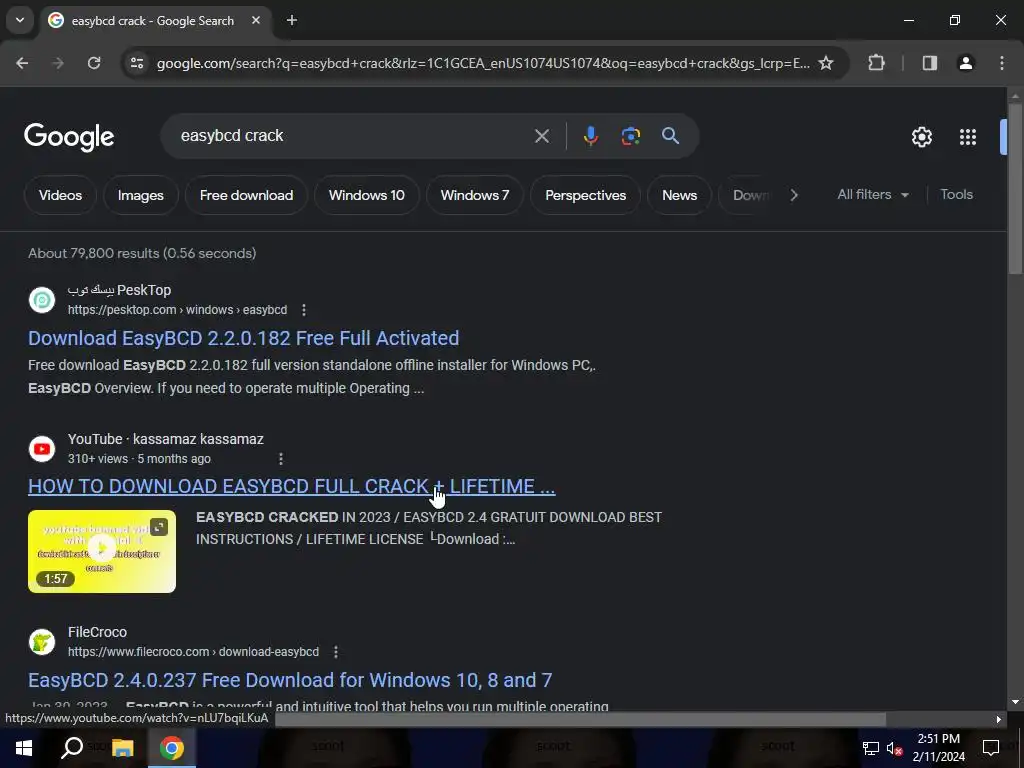The width and height of the screenshot is (1024, 768).
Task: Go back with the browser back arrow
Action: click(x=22, y=63)
